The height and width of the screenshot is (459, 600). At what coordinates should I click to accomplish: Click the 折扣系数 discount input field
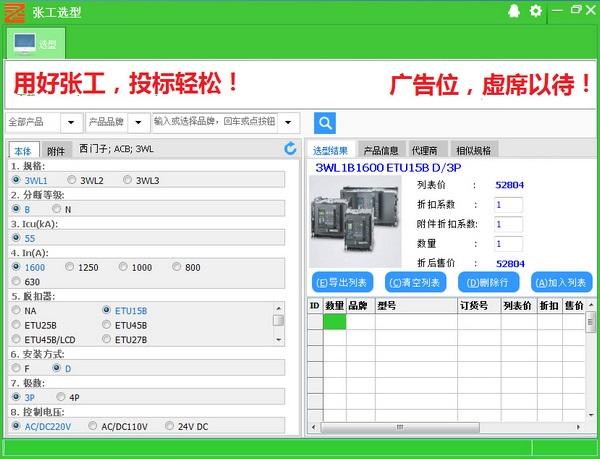click(x=508, y=204)
